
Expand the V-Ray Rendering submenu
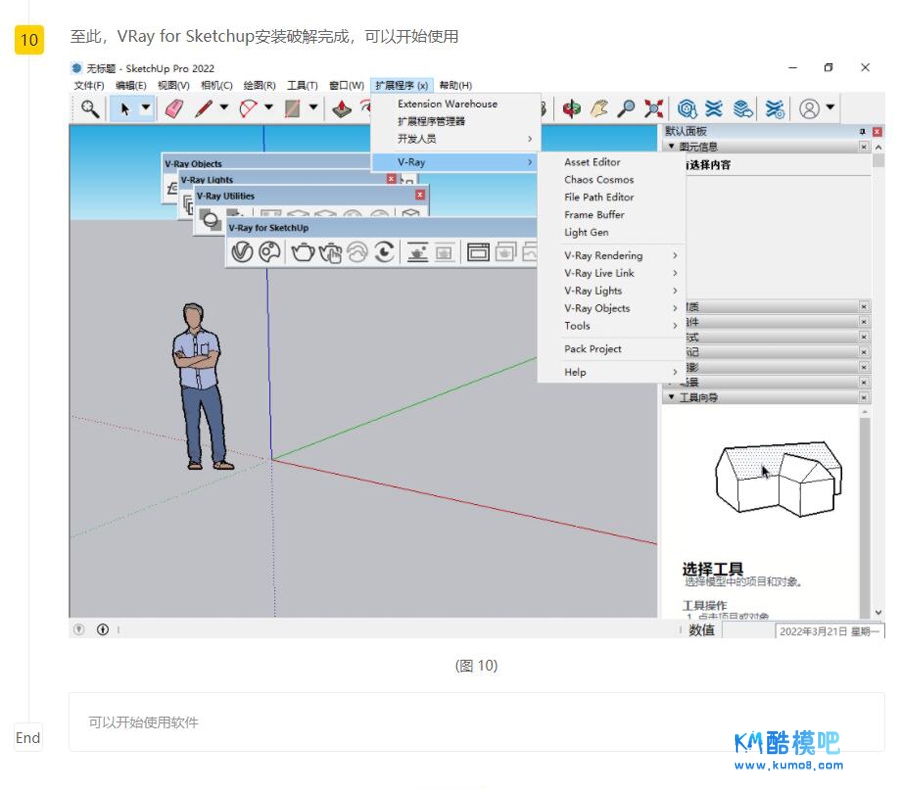[611, 255]
